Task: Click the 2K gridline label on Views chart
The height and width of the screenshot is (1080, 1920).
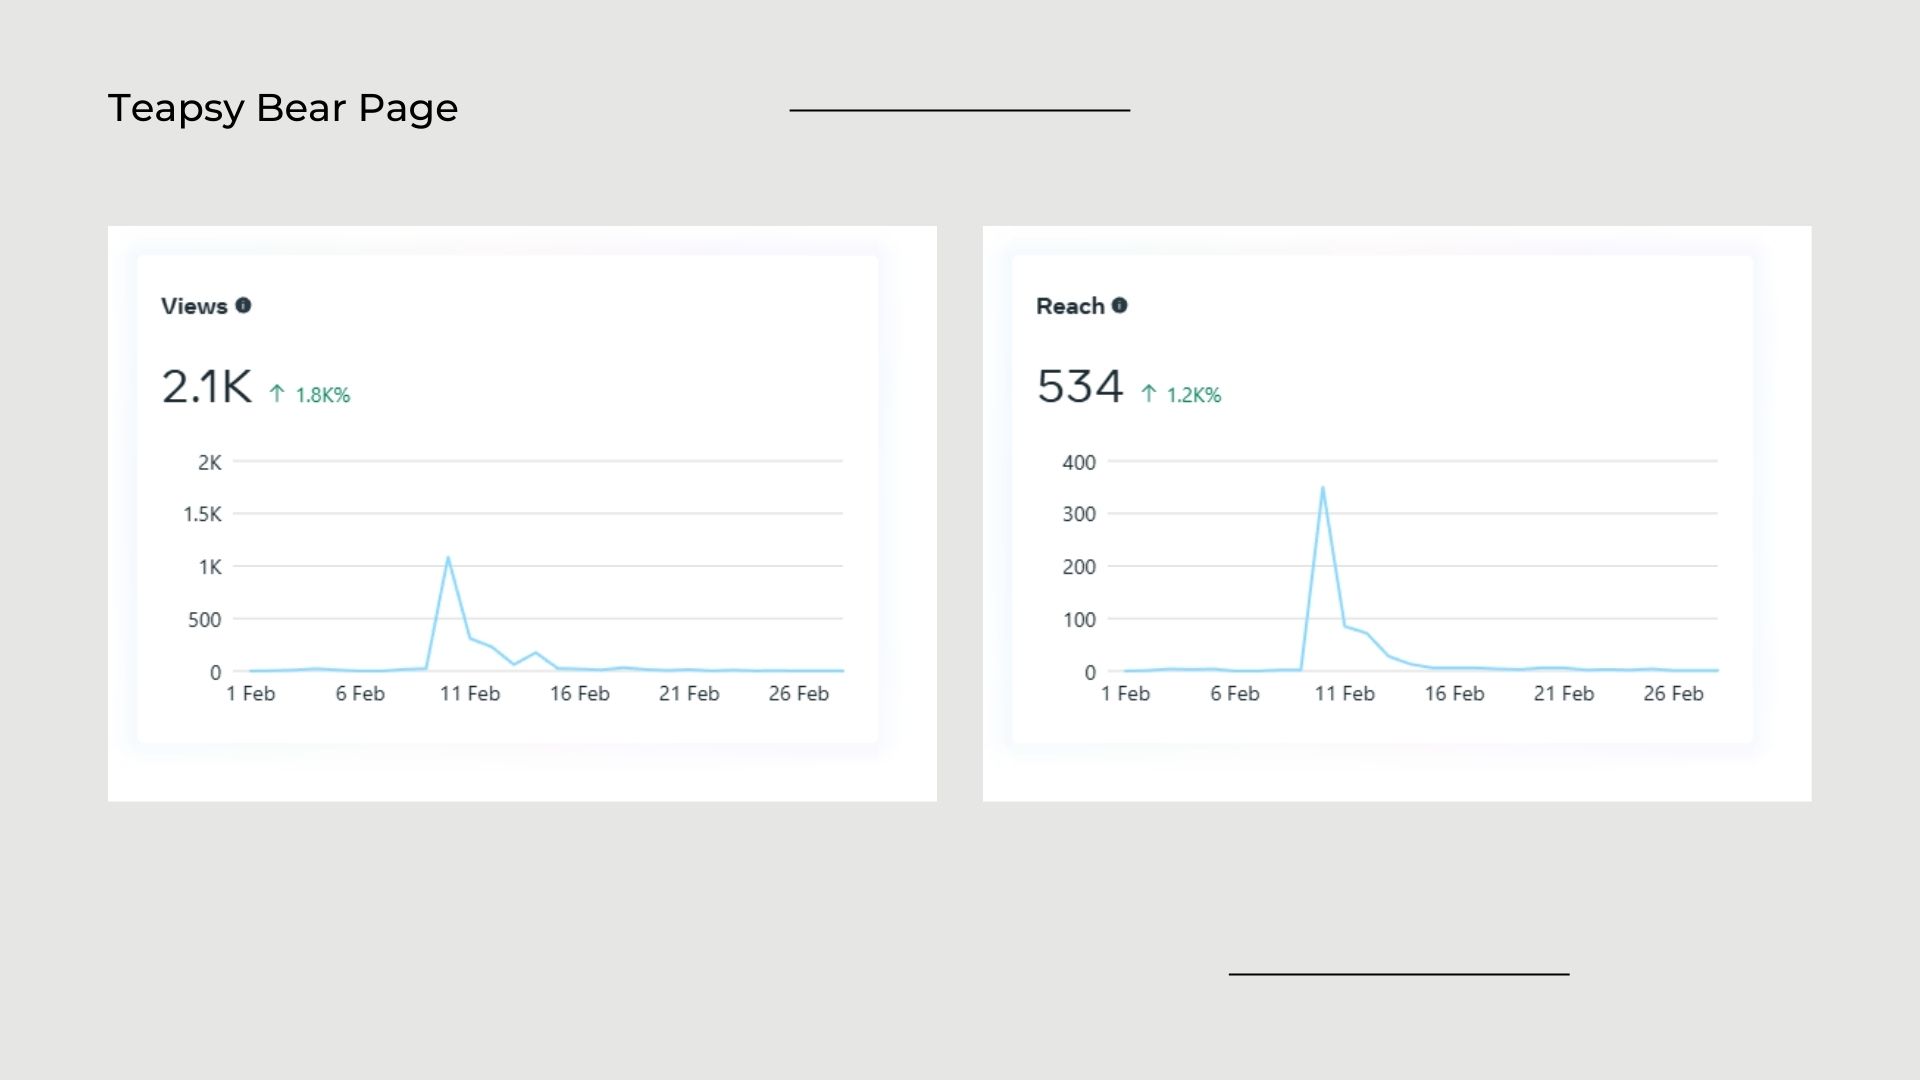Action: point(209,462)
